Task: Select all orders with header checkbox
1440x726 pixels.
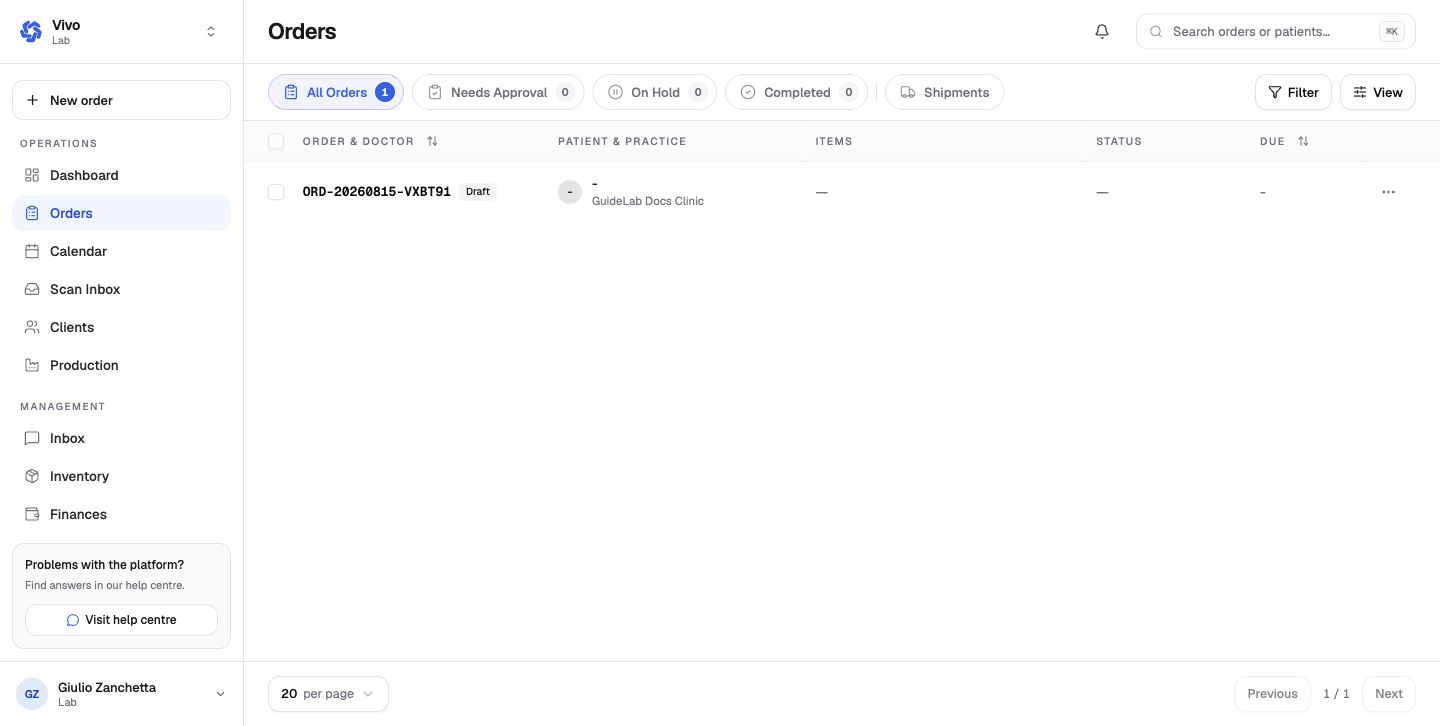Action: (276, 142)
